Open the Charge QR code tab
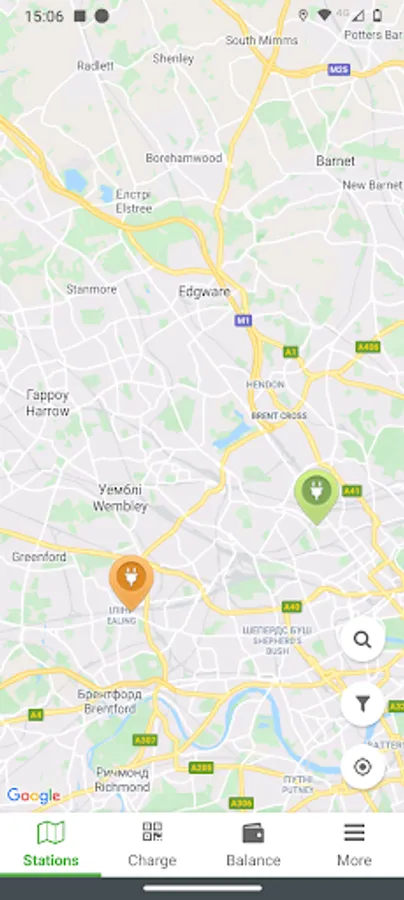Image resolution: width=404 pixels, height=900 pixels. pos(152,844)
